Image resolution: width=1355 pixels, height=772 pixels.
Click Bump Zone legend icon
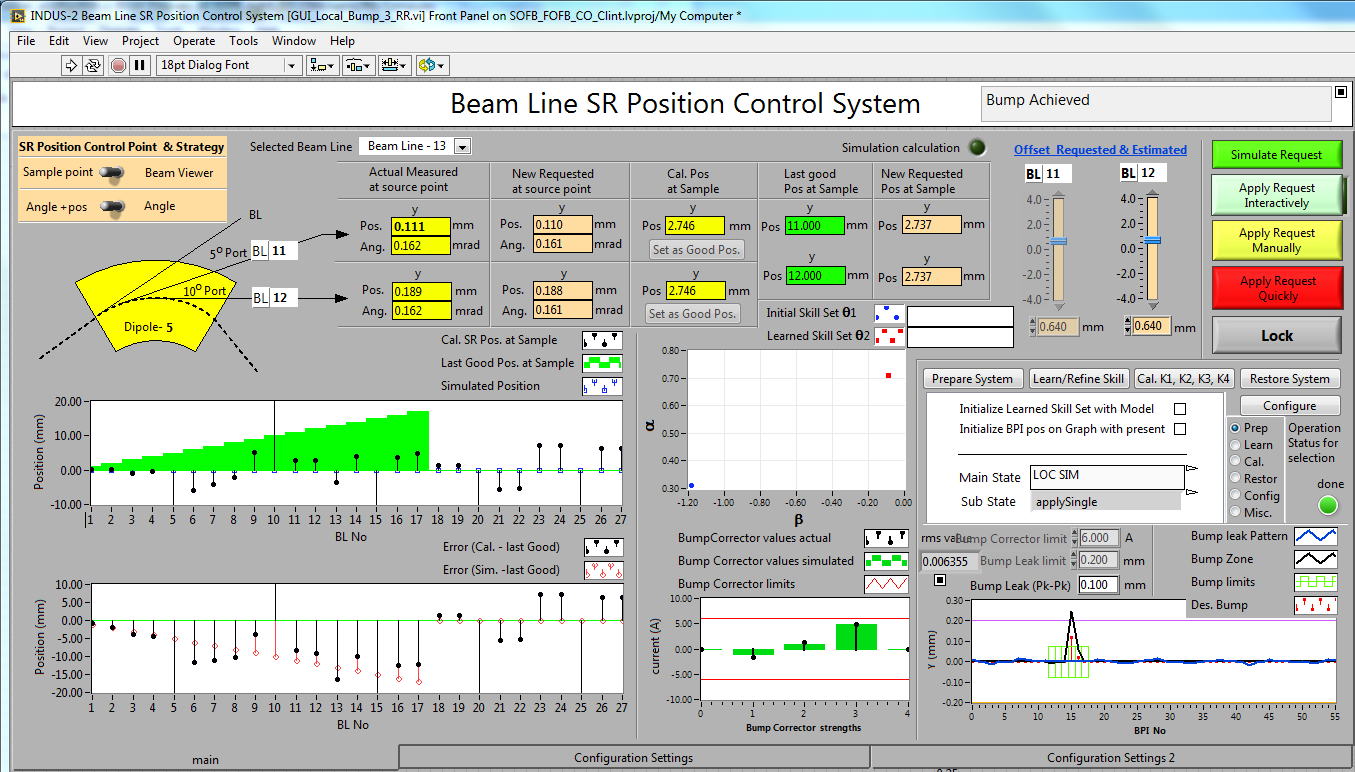click(x=1316, y=559)
